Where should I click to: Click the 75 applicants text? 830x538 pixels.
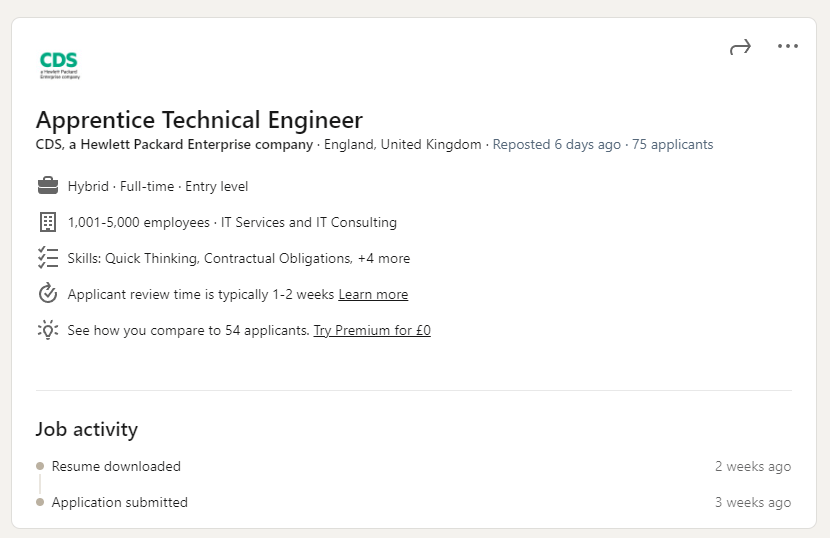(x=673, y=144)
